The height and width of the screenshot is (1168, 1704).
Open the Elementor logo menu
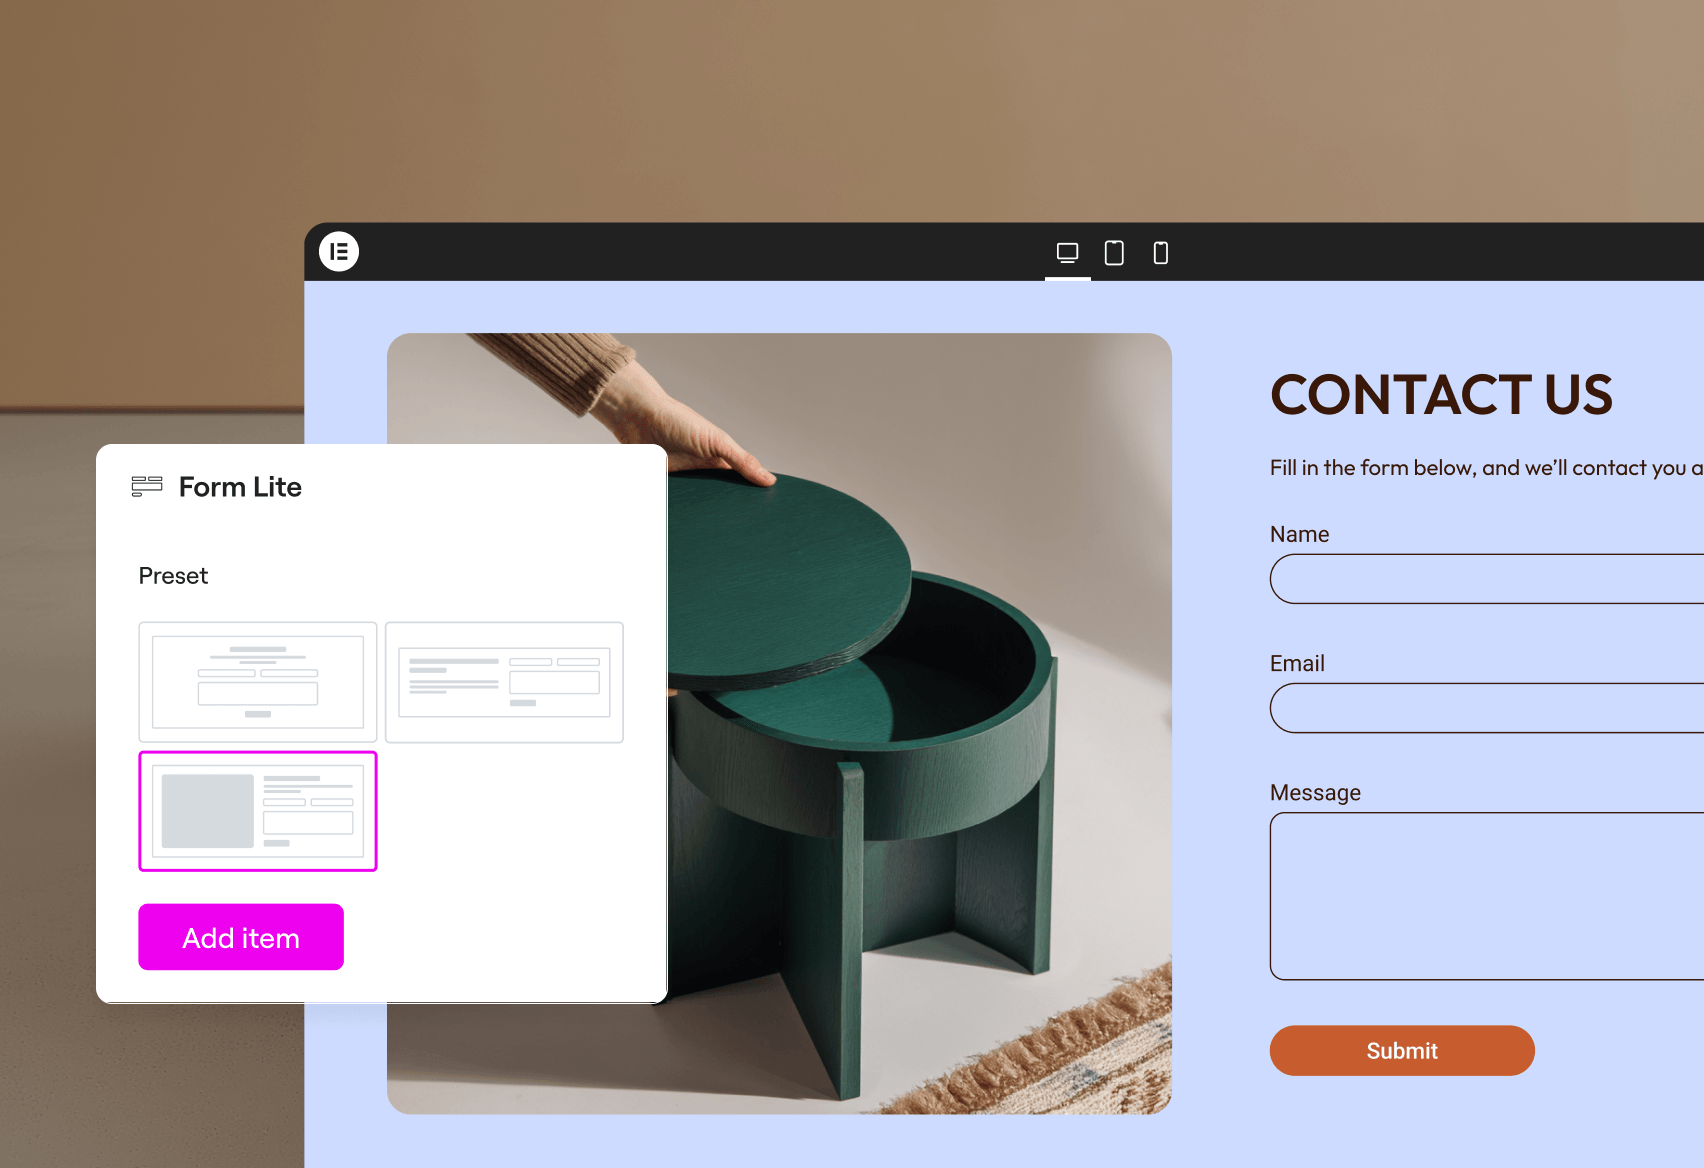[339, 251]
